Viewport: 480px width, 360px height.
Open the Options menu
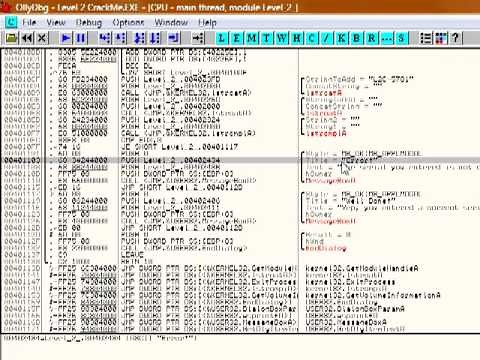coord(128,22)
